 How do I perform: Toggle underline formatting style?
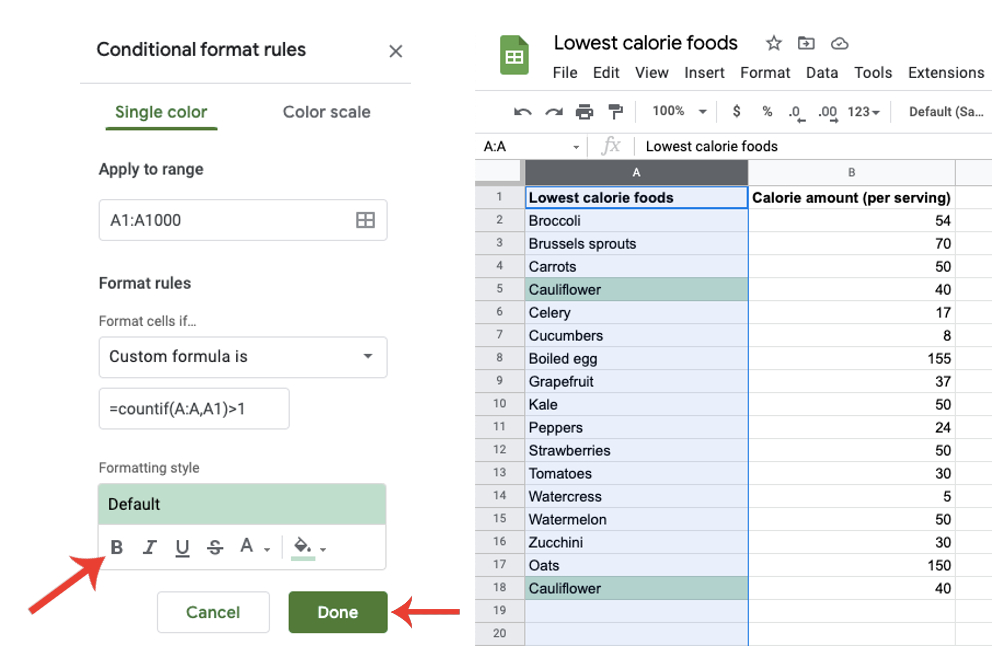click(182, 546)
